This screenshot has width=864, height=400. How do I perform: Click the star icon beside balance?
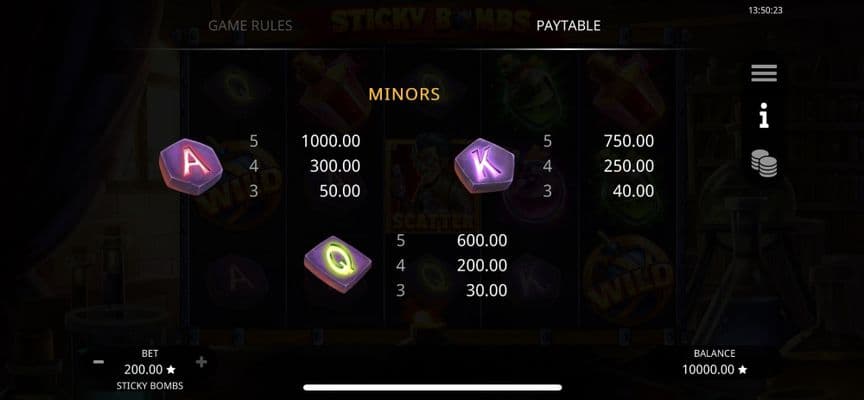pyautogui.click(x=743, y=369)
